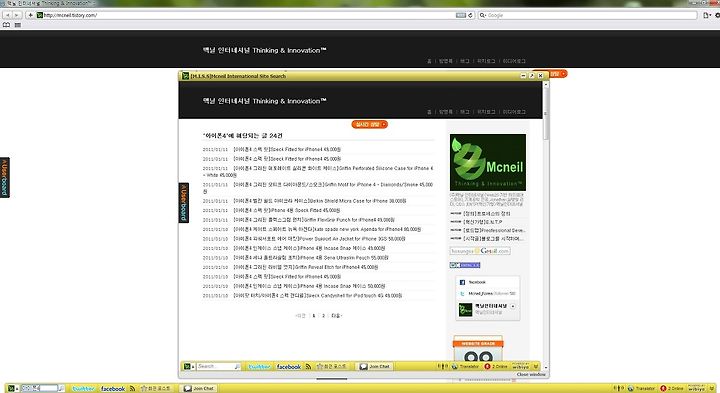Go to page 2 of results
The image size is (720, 393).
click(323, 316)
